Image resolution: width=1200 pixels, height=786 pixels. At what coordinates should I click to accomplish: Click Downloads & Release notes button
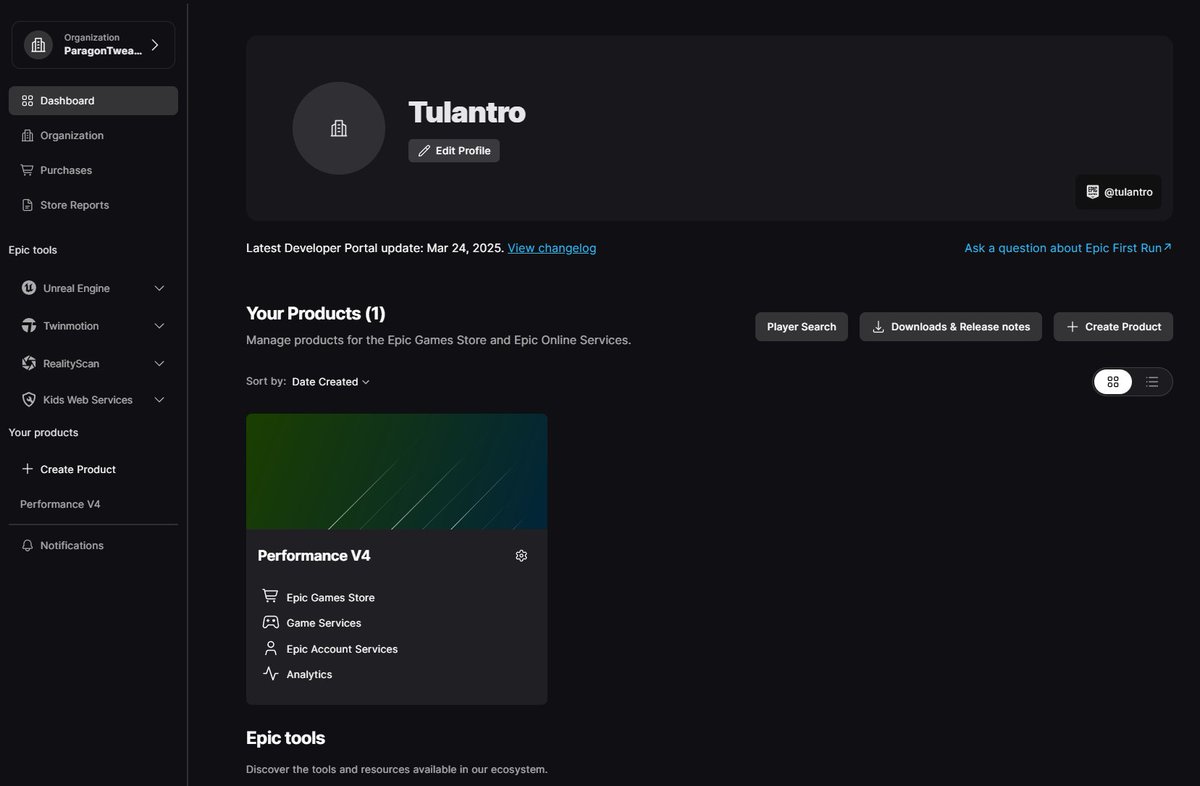point(951,327)
